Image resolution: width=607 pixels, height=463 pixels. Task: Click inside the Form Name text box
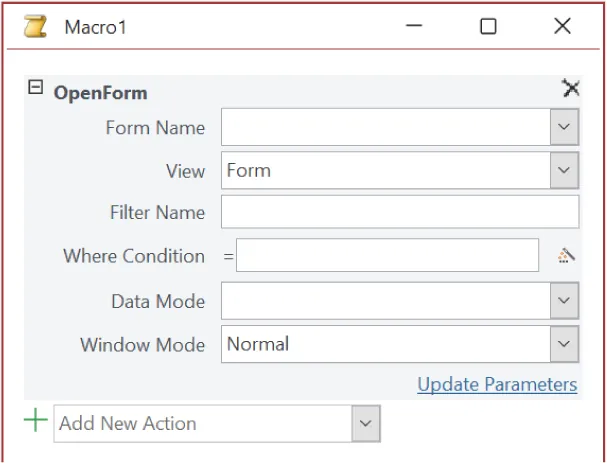[x=385, y=127]
